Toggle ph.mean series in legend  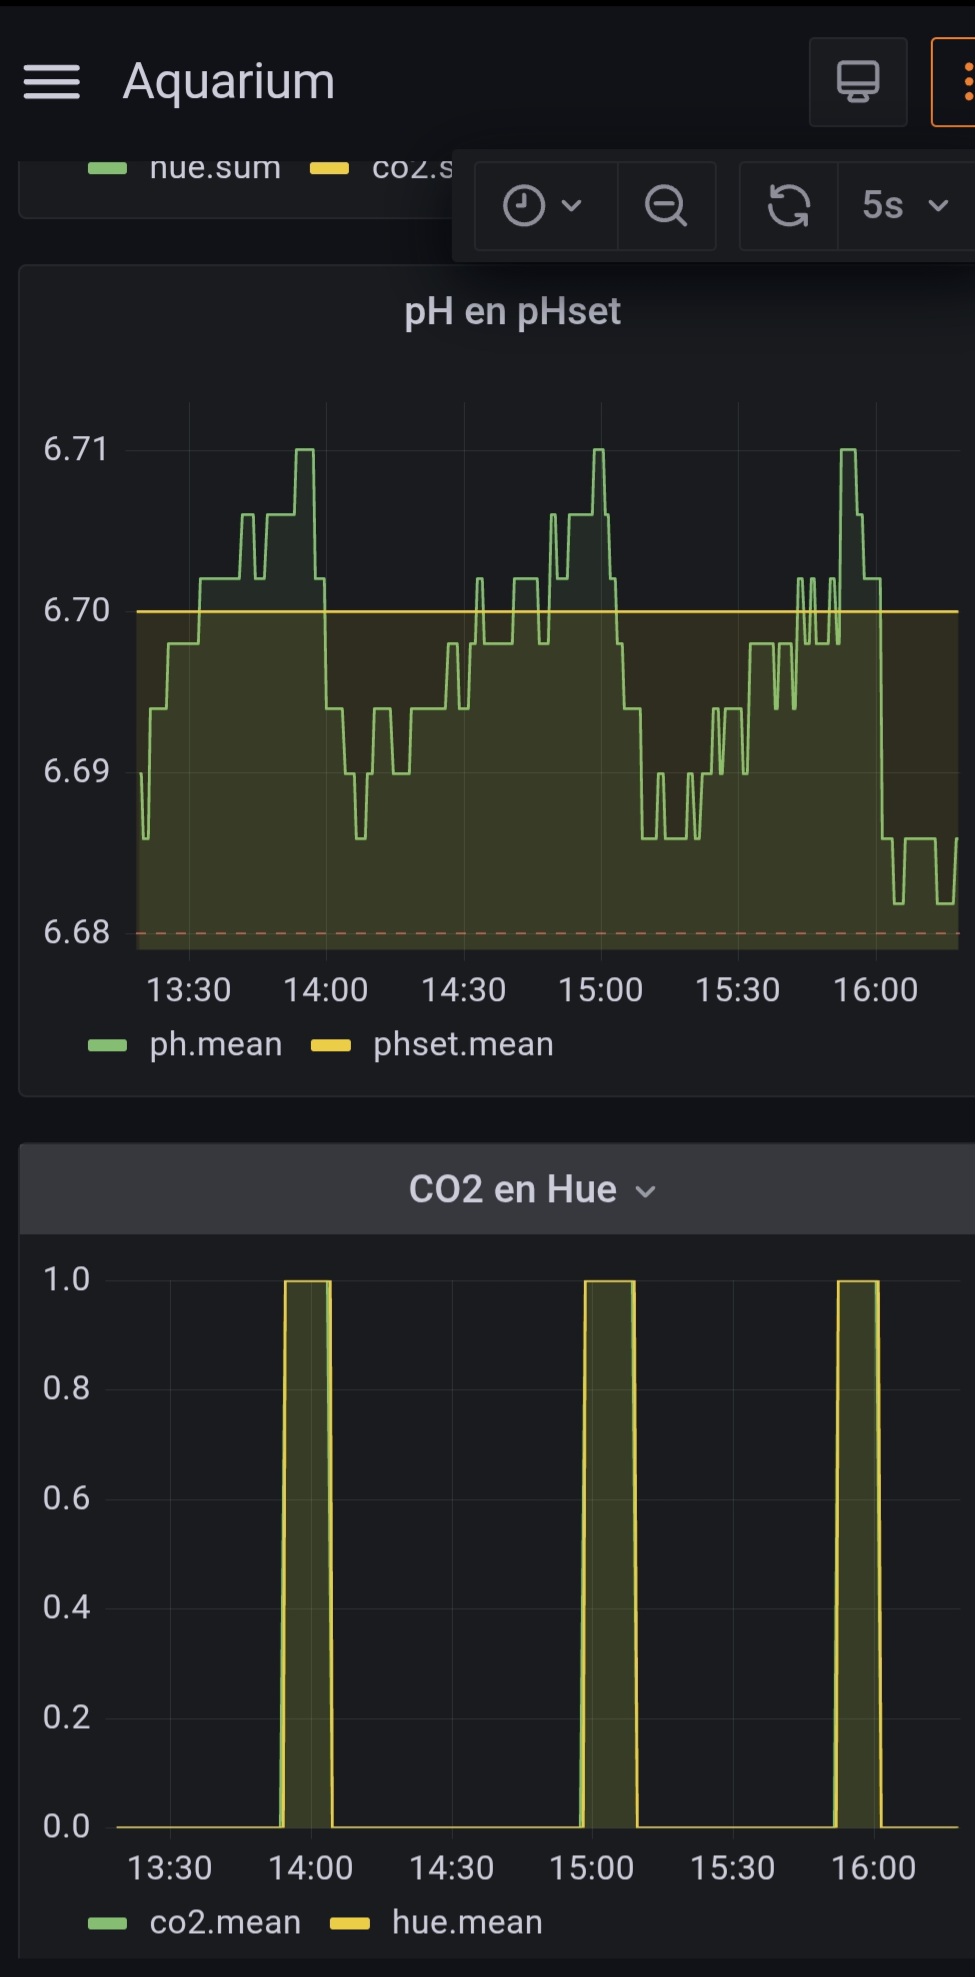[x=215, y=1044]
